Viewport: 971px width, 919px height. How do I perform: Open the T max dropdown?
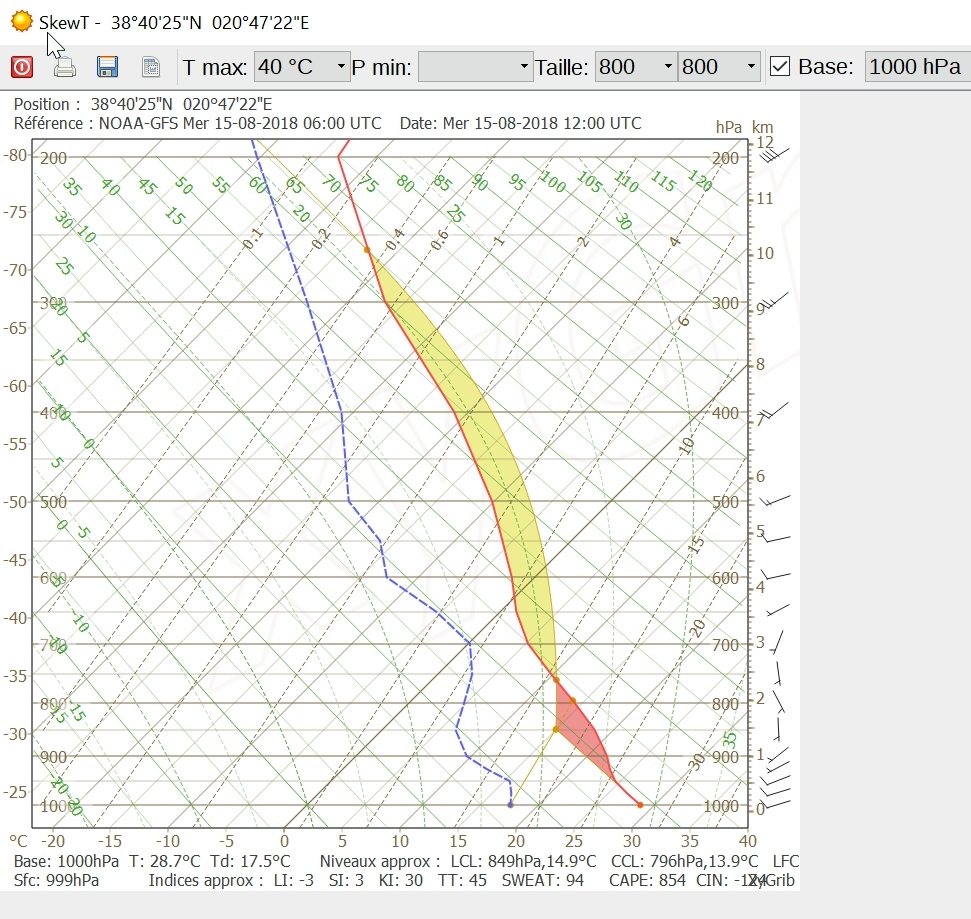coord(302,66)
